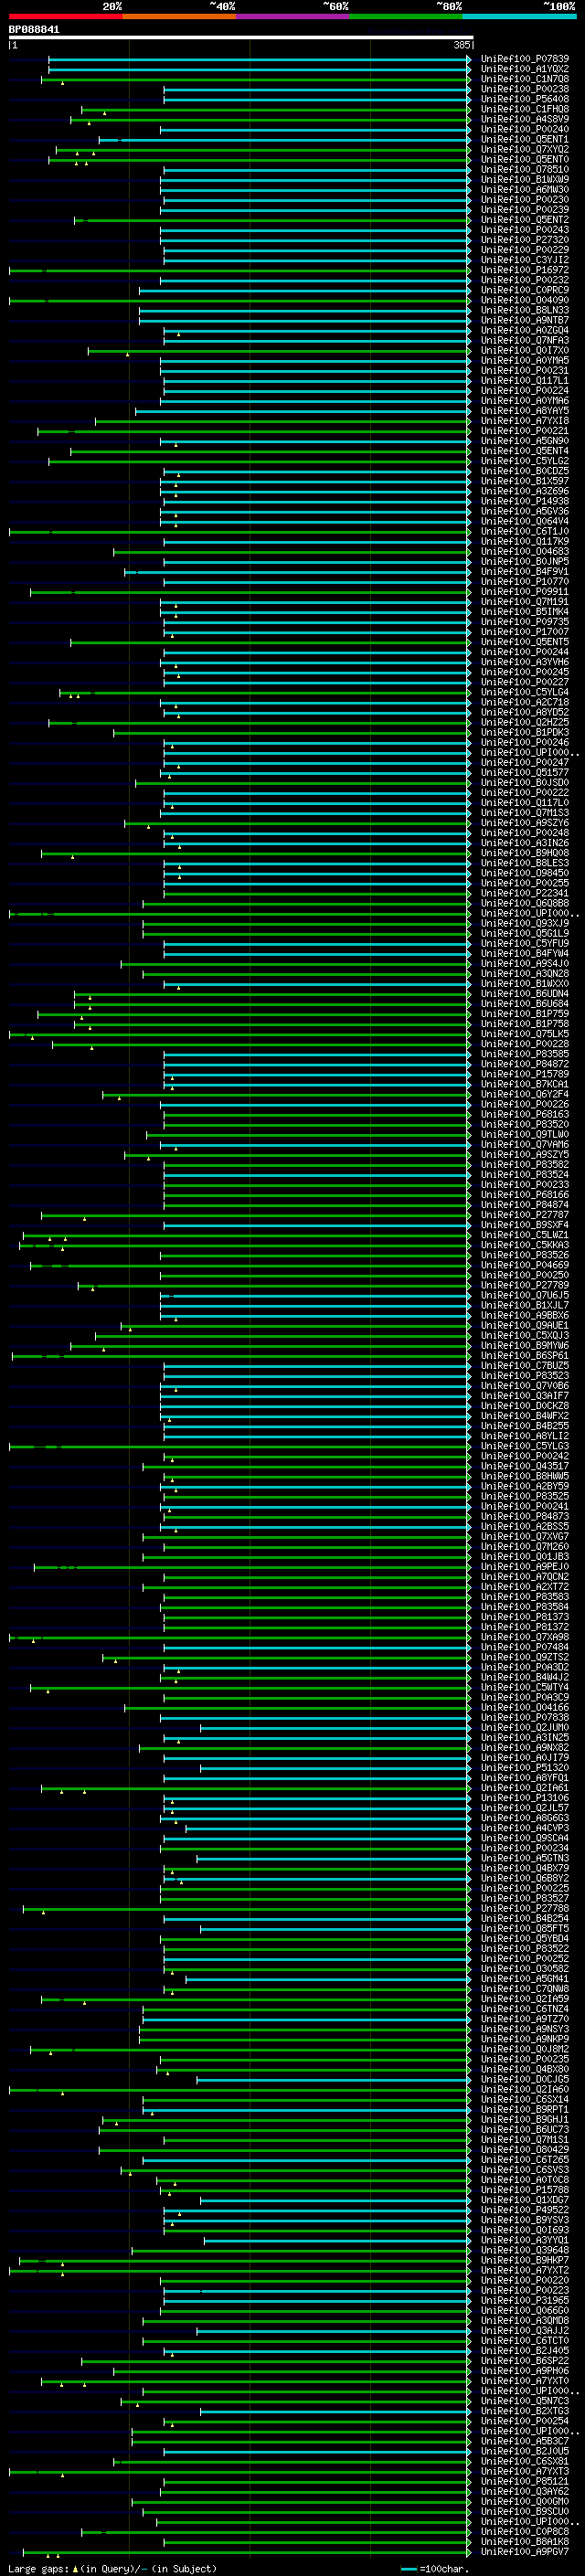Open the UniRef100_B6SP22 entry

525,2360
